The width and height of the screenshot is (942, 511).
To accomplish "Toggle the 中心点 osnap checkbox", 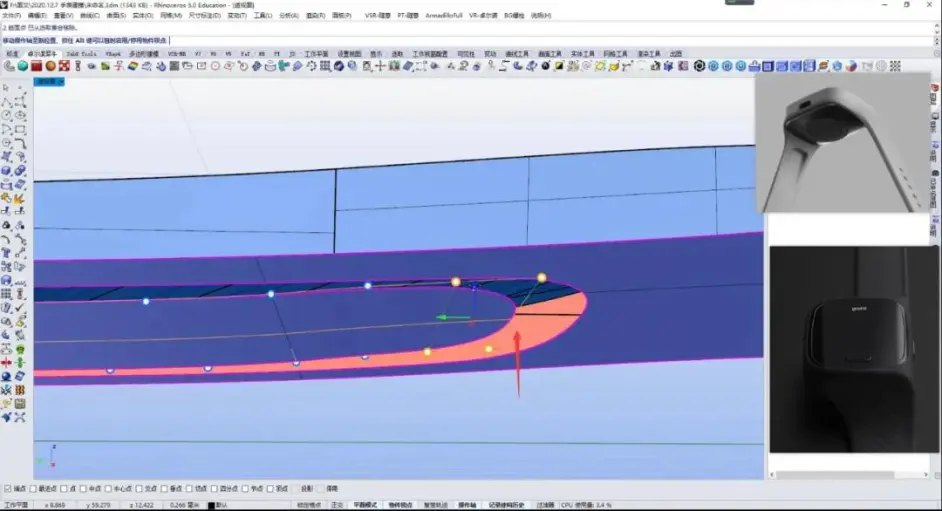I will (108, 489).
